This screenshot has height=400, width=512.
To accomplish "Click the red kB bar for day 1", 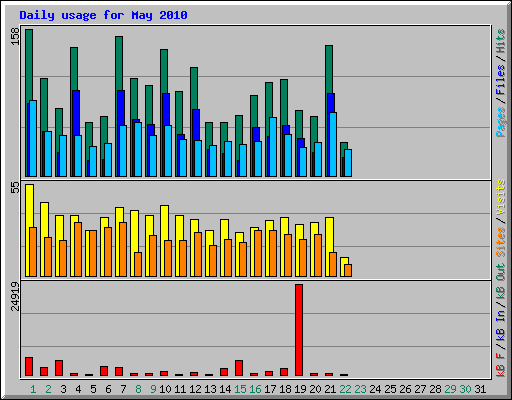I will 29,367.
